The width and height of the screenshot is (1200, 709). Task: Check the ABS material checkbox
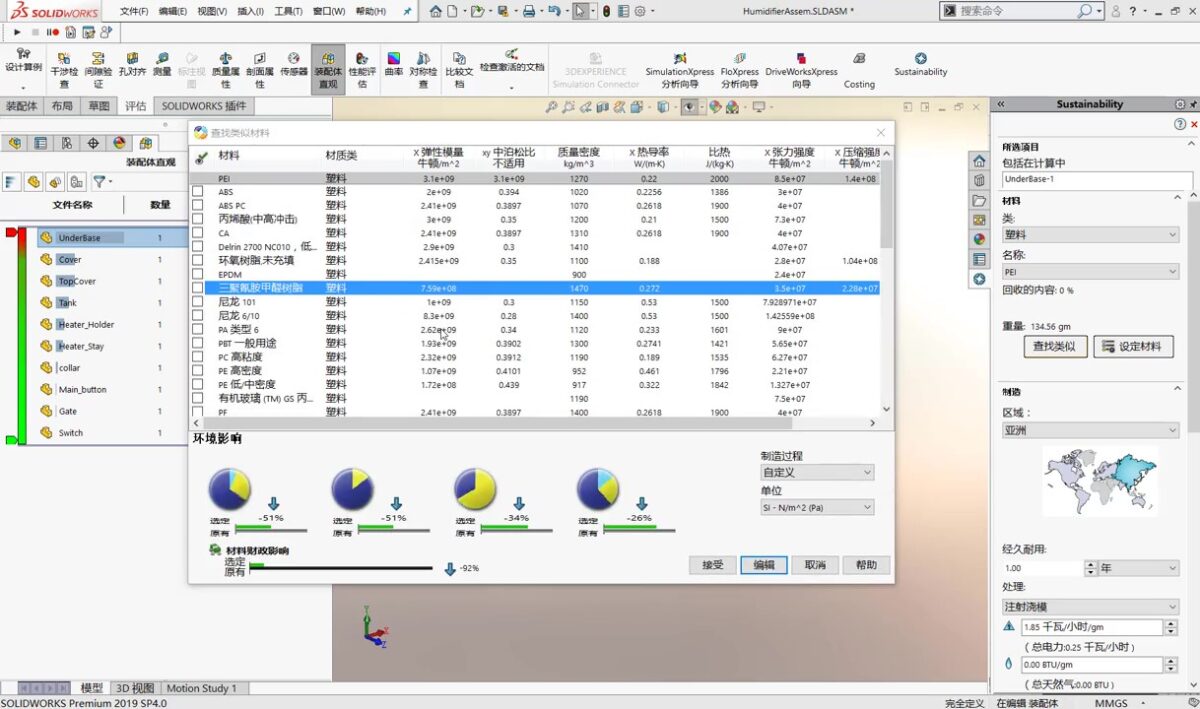click(198, 192)
